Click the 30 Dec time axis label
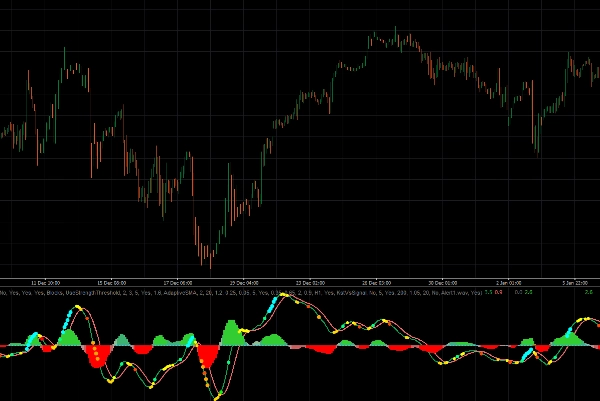The height and width of the screenshot is (401, 600). (x=442, y=283)
